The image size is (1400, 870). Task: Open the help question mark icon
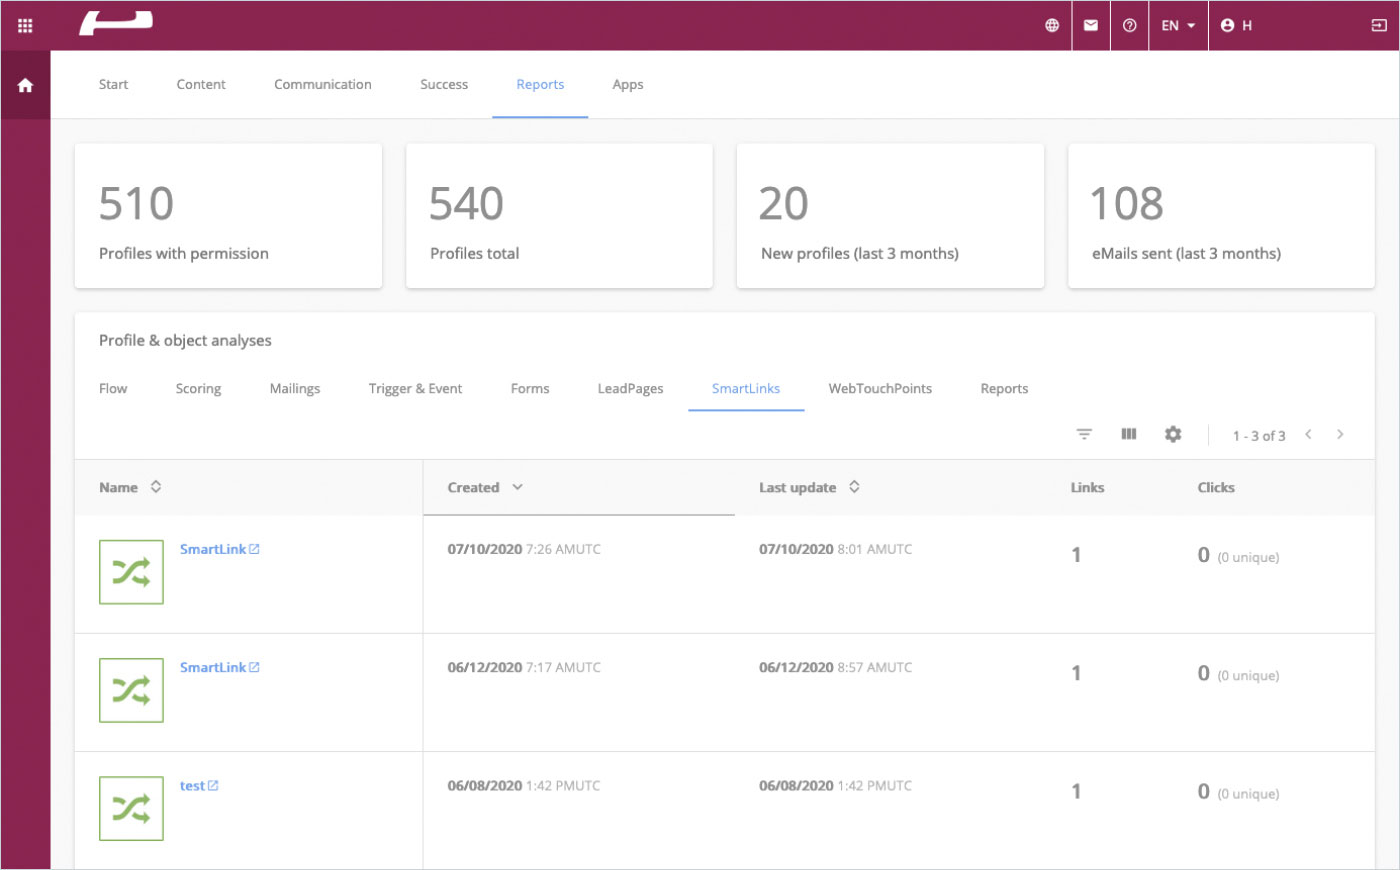[x=1130, y=26]
